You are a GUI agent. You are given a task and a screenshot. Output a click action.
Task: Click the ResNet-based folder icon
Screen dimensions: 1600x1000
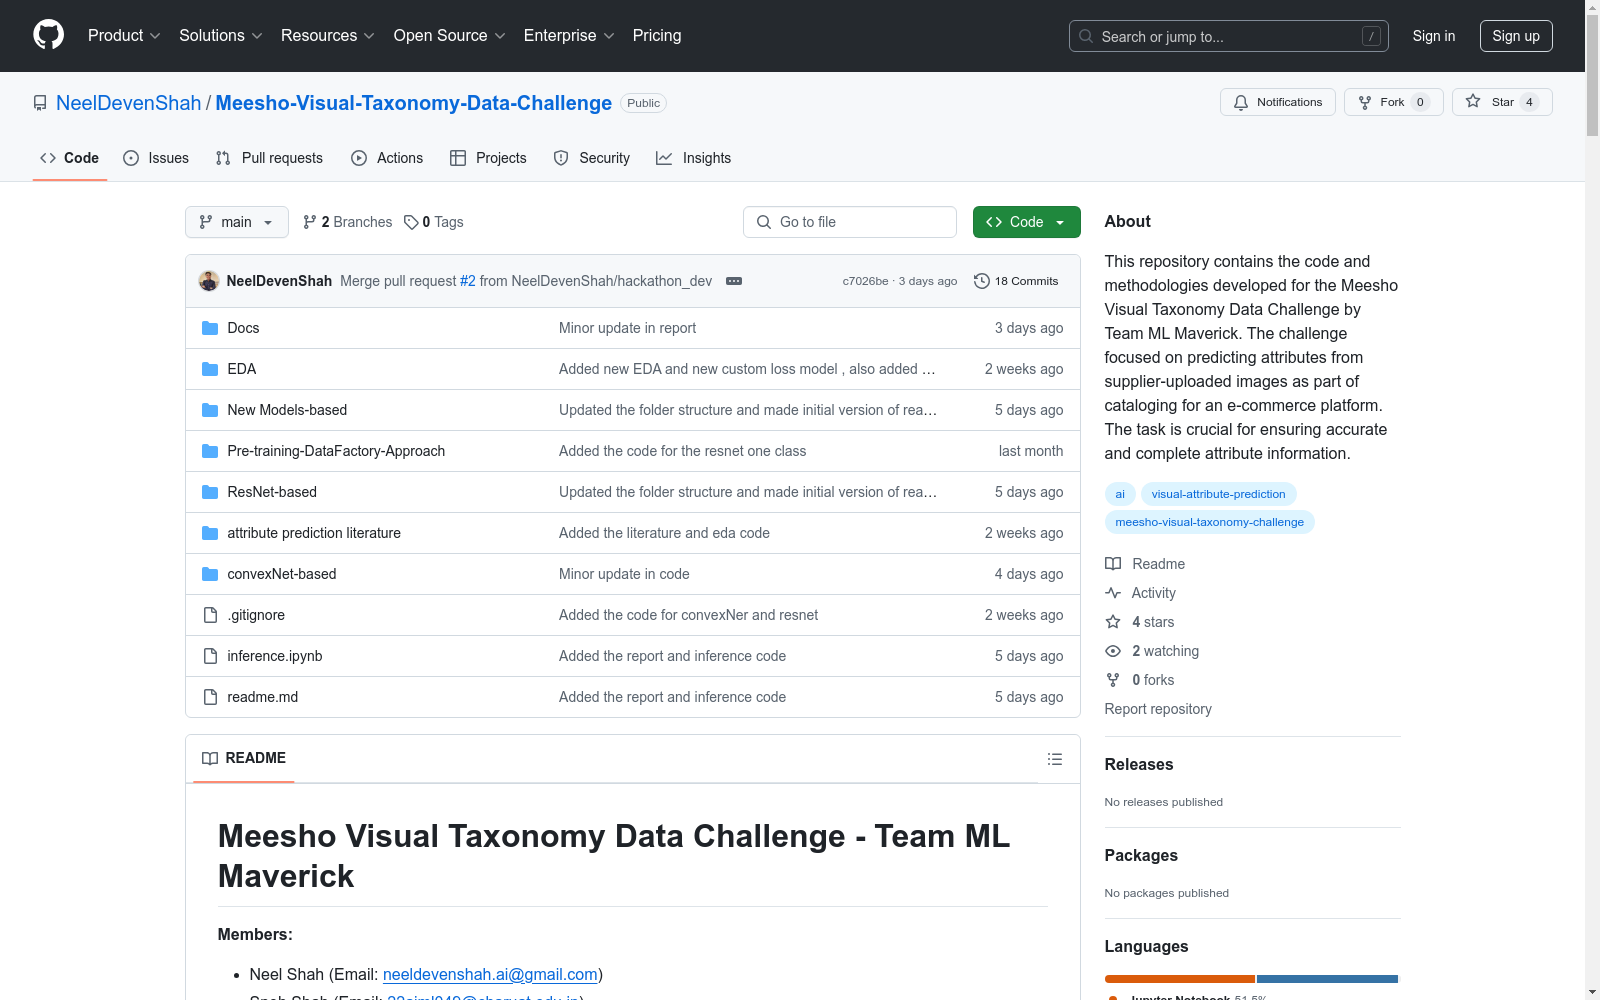coord(210,492)
